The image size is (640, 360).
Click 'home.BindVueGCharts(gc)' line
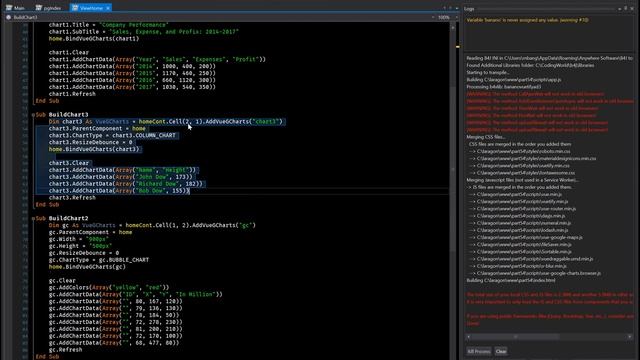coord(87,267)
